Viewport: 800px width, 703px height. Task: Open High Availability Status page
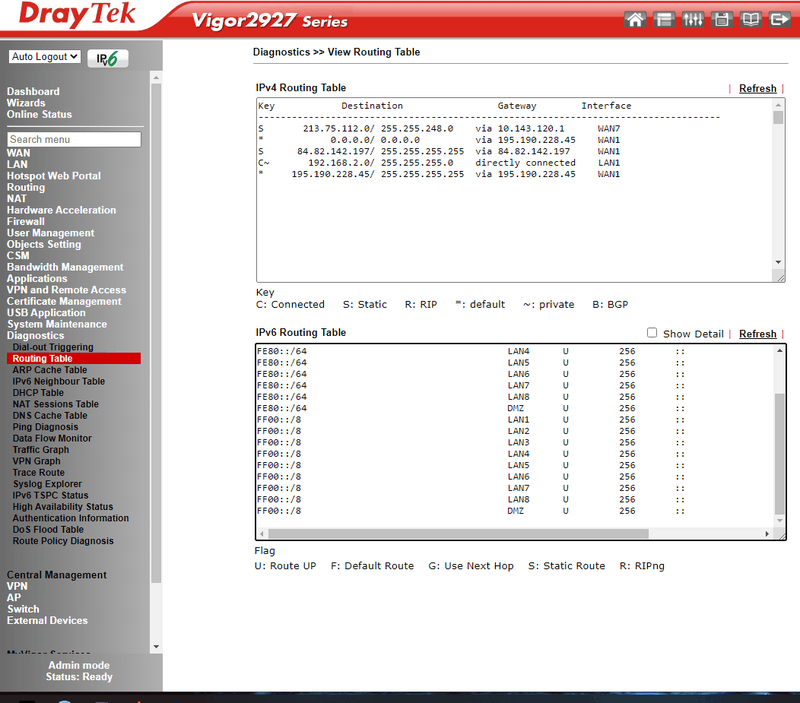coord(63,507)
